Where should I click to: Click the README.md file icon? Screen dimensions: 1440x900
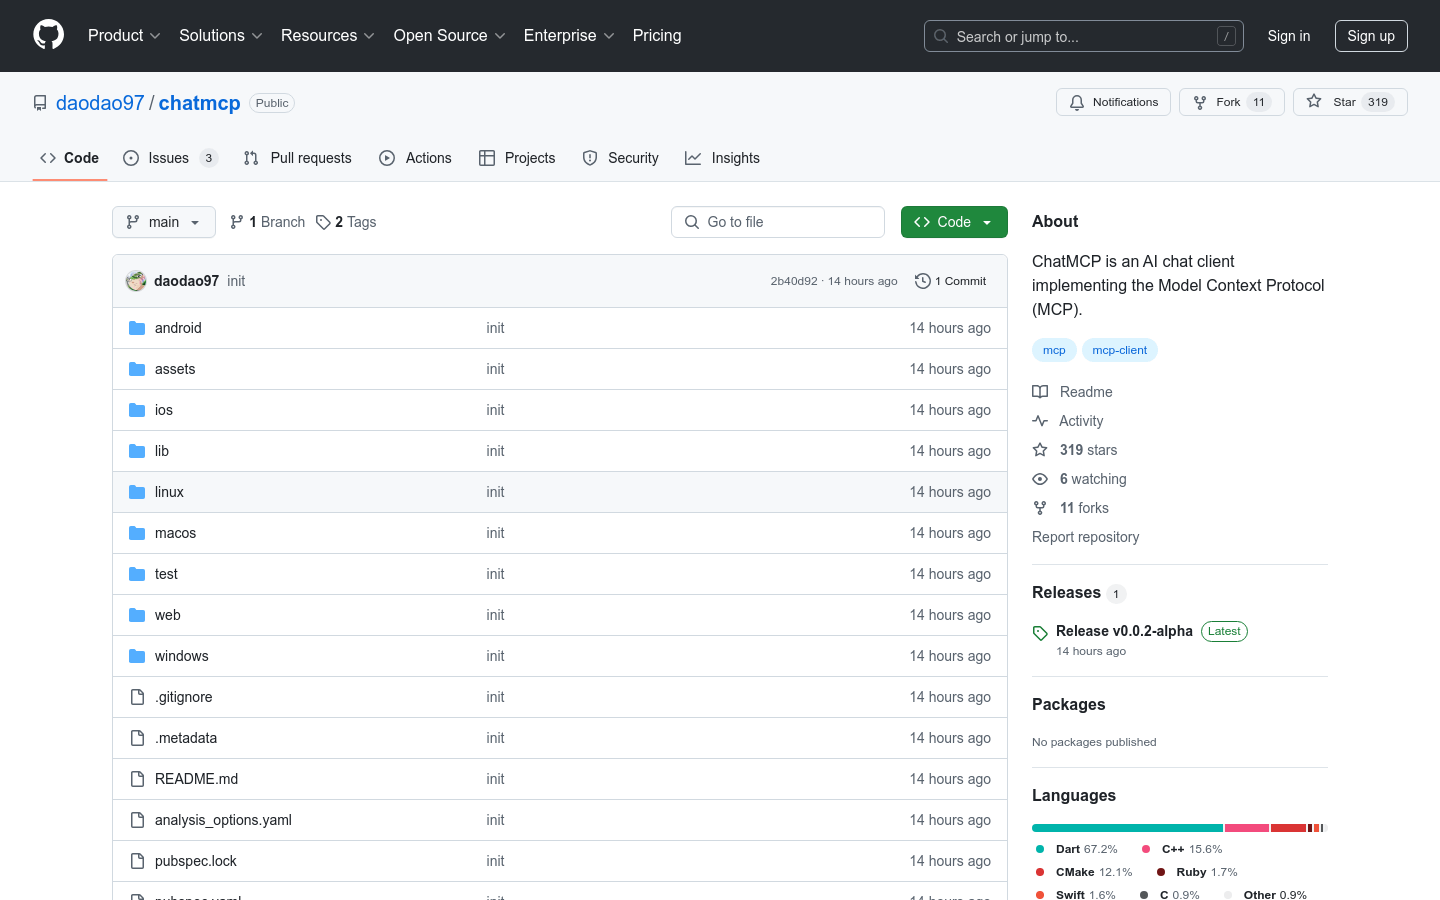137,779
